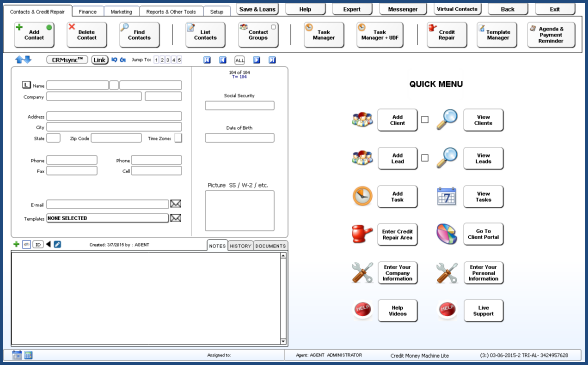588x365 pixels.
Task: Click the CRMsync button
Action: click(67, 60)
